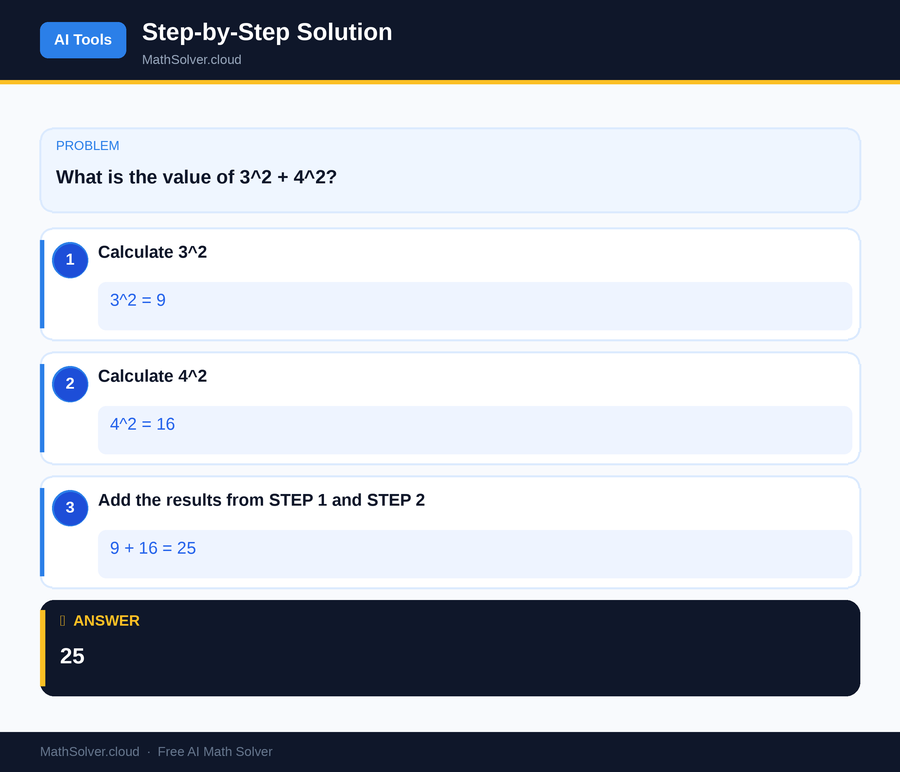Click the Step-by-Step Solution header title
Image resolution: width=900 pixels, height=772 pixels.
267,32
